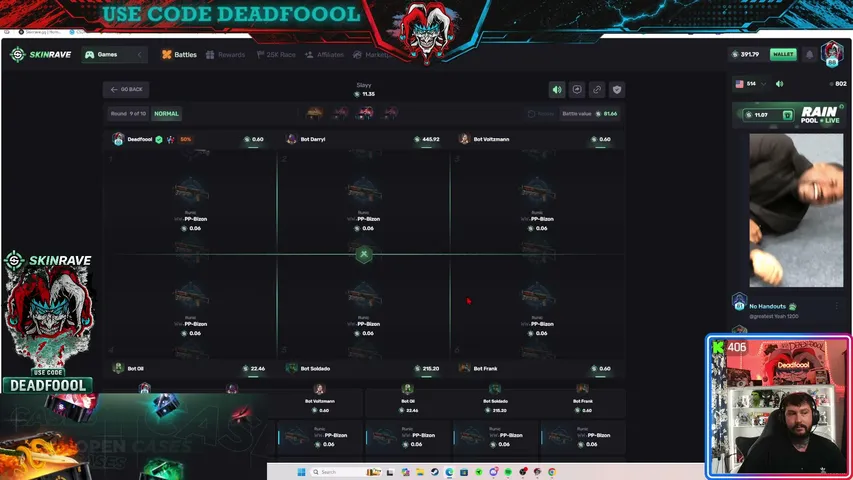The width and height of the screenshot is (853, 480).
Task: Open File Explorer from the taskbar
Action: click(420, 472)
